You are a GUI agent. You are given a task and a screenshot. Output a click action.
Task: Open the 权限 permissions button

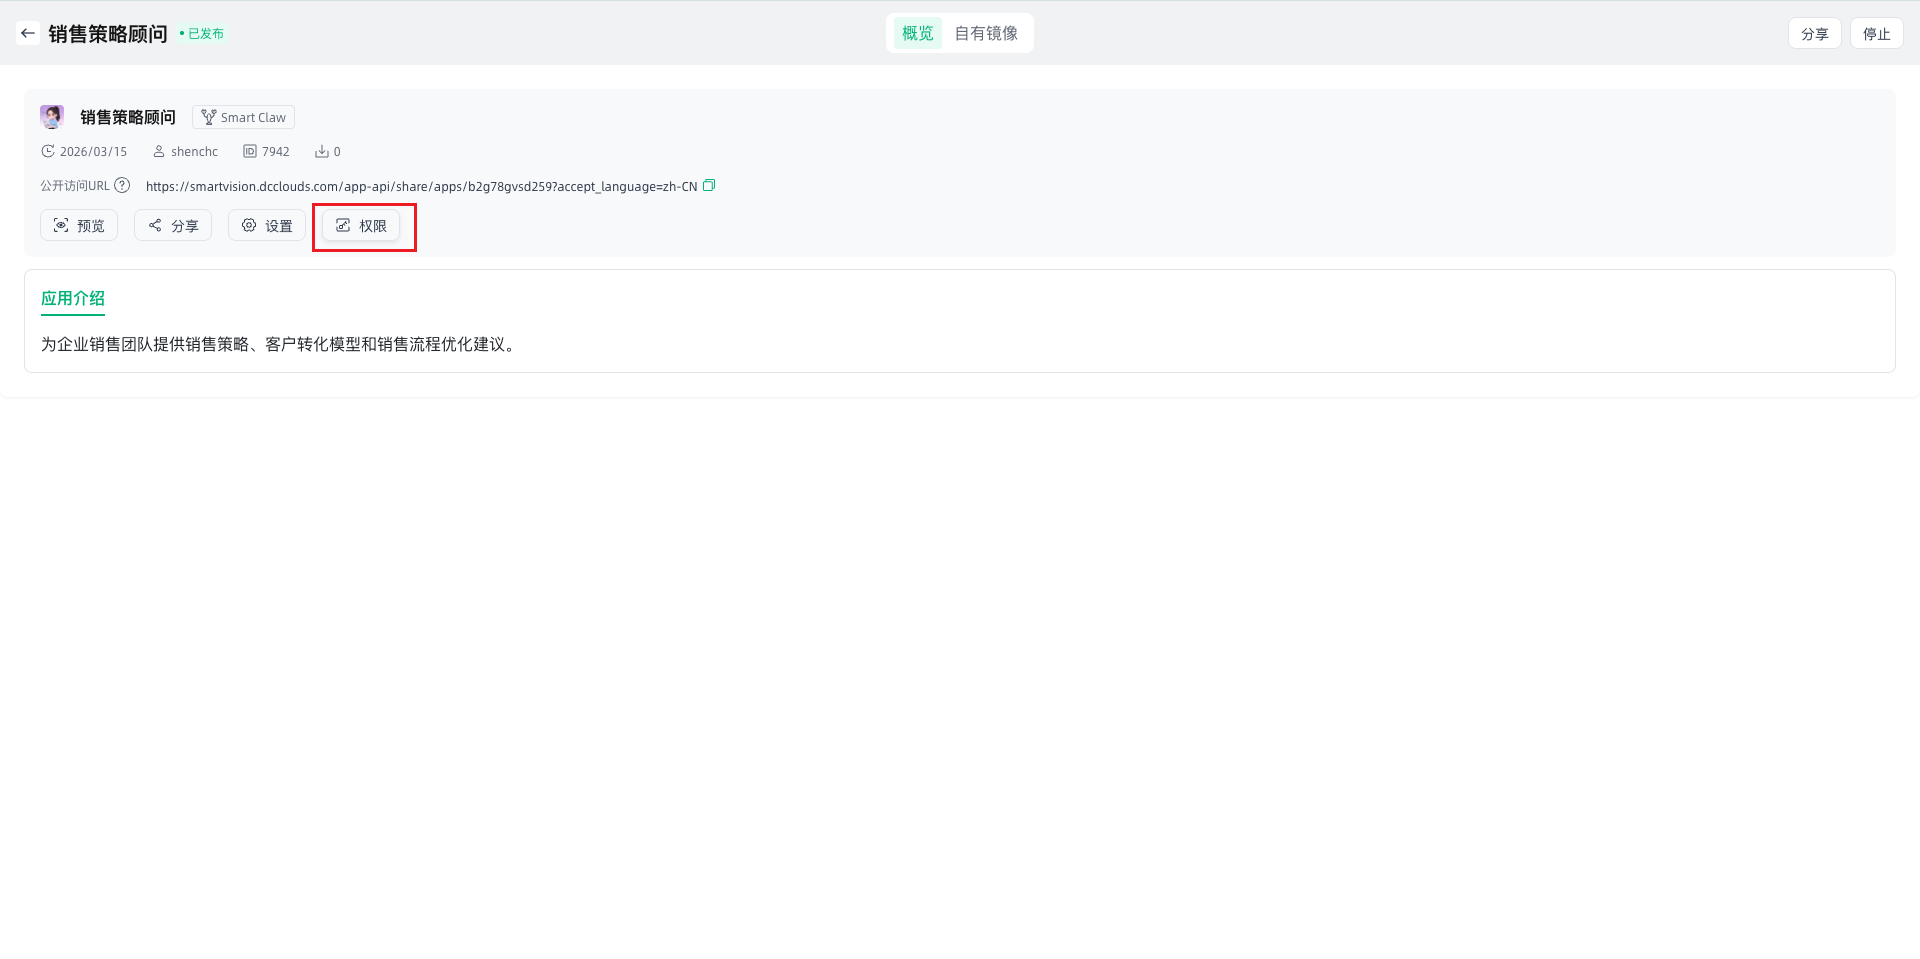pyautogui.click(x=361, y=226)
